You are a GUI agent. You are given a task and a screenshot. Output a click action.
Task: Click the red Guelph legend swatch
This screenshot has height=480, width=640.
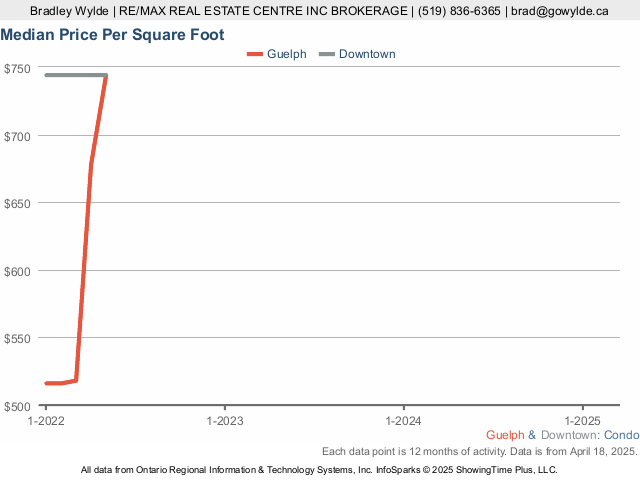255,54
